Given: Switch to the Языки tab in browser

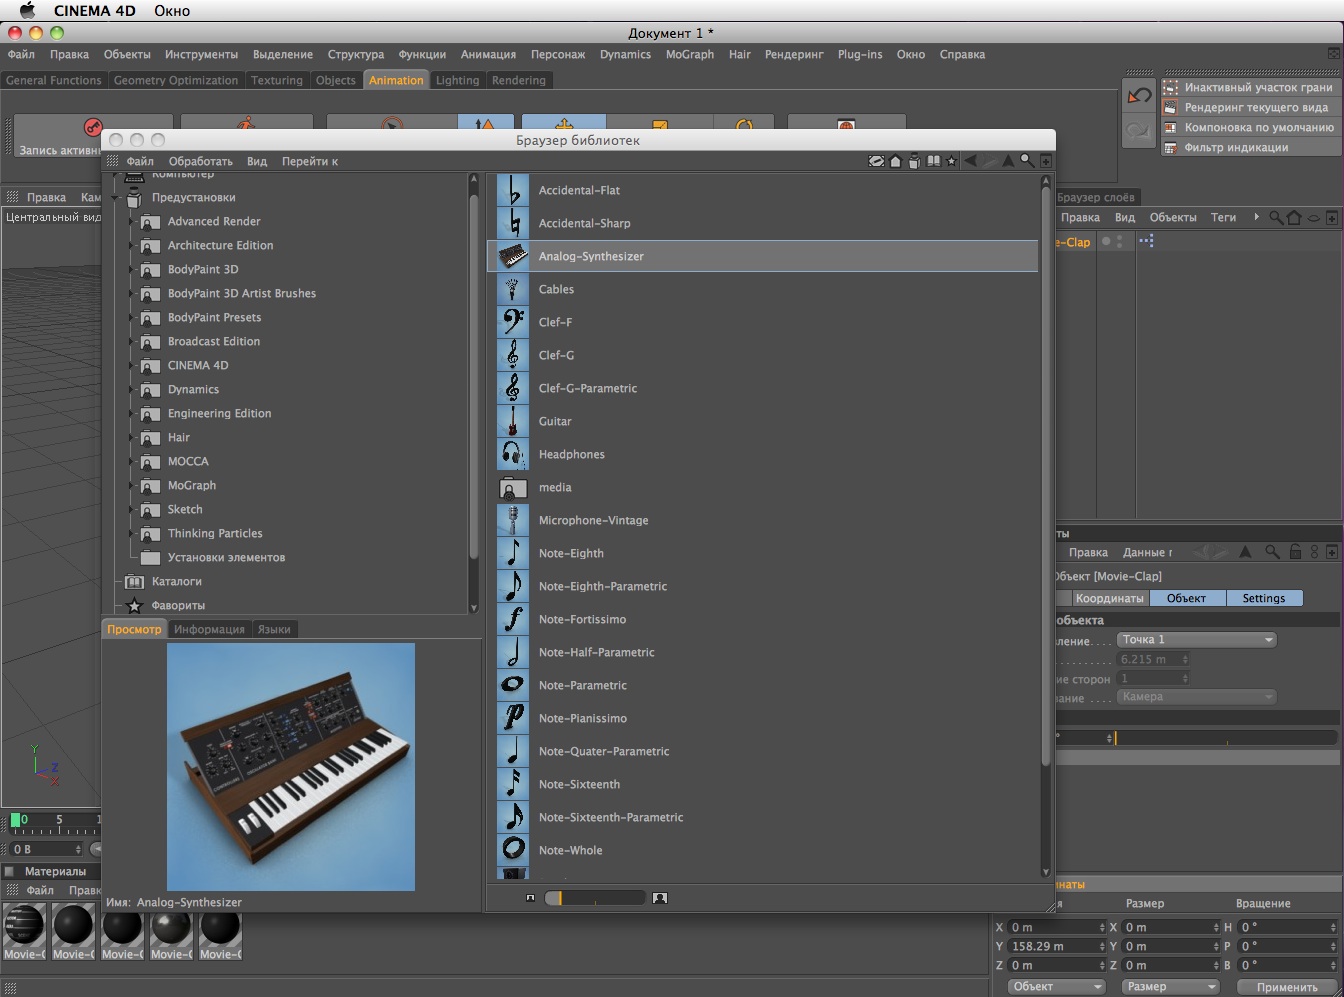Looking at the screenshot, I should pyautogui.click(x=274, y=629).
